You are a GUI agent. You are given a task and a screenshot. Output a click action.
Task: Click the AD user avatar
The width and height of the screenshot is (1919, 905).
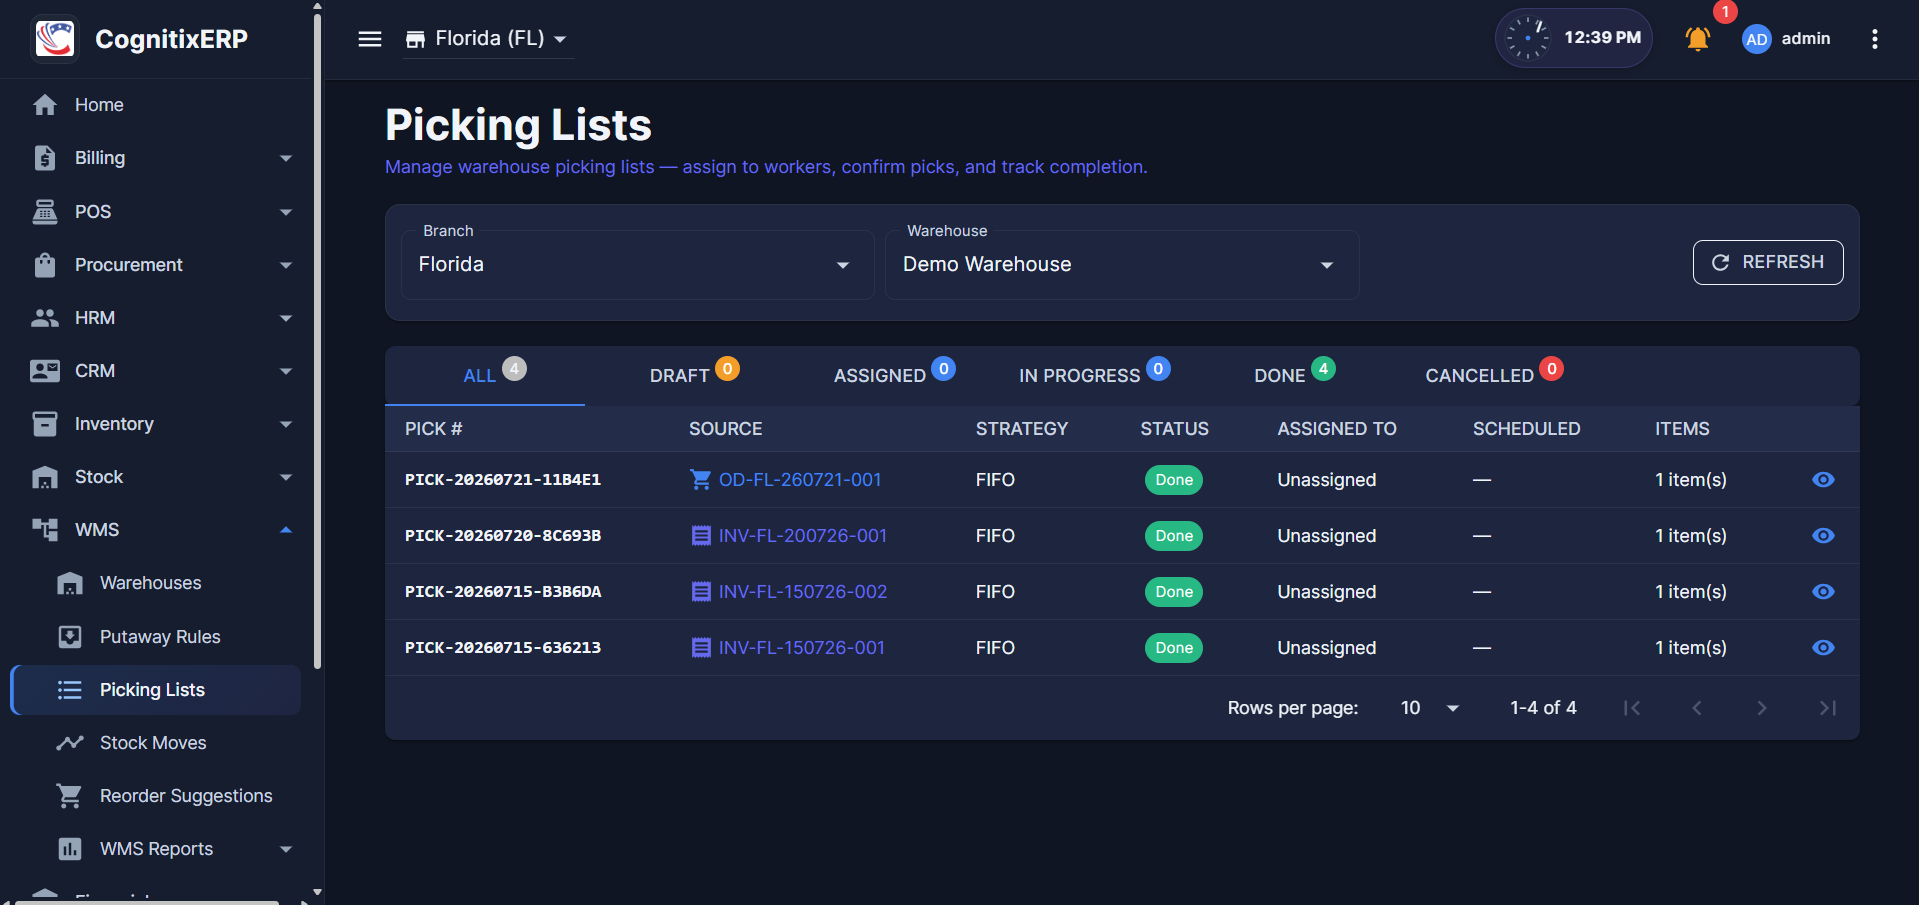pos(1756,39)
